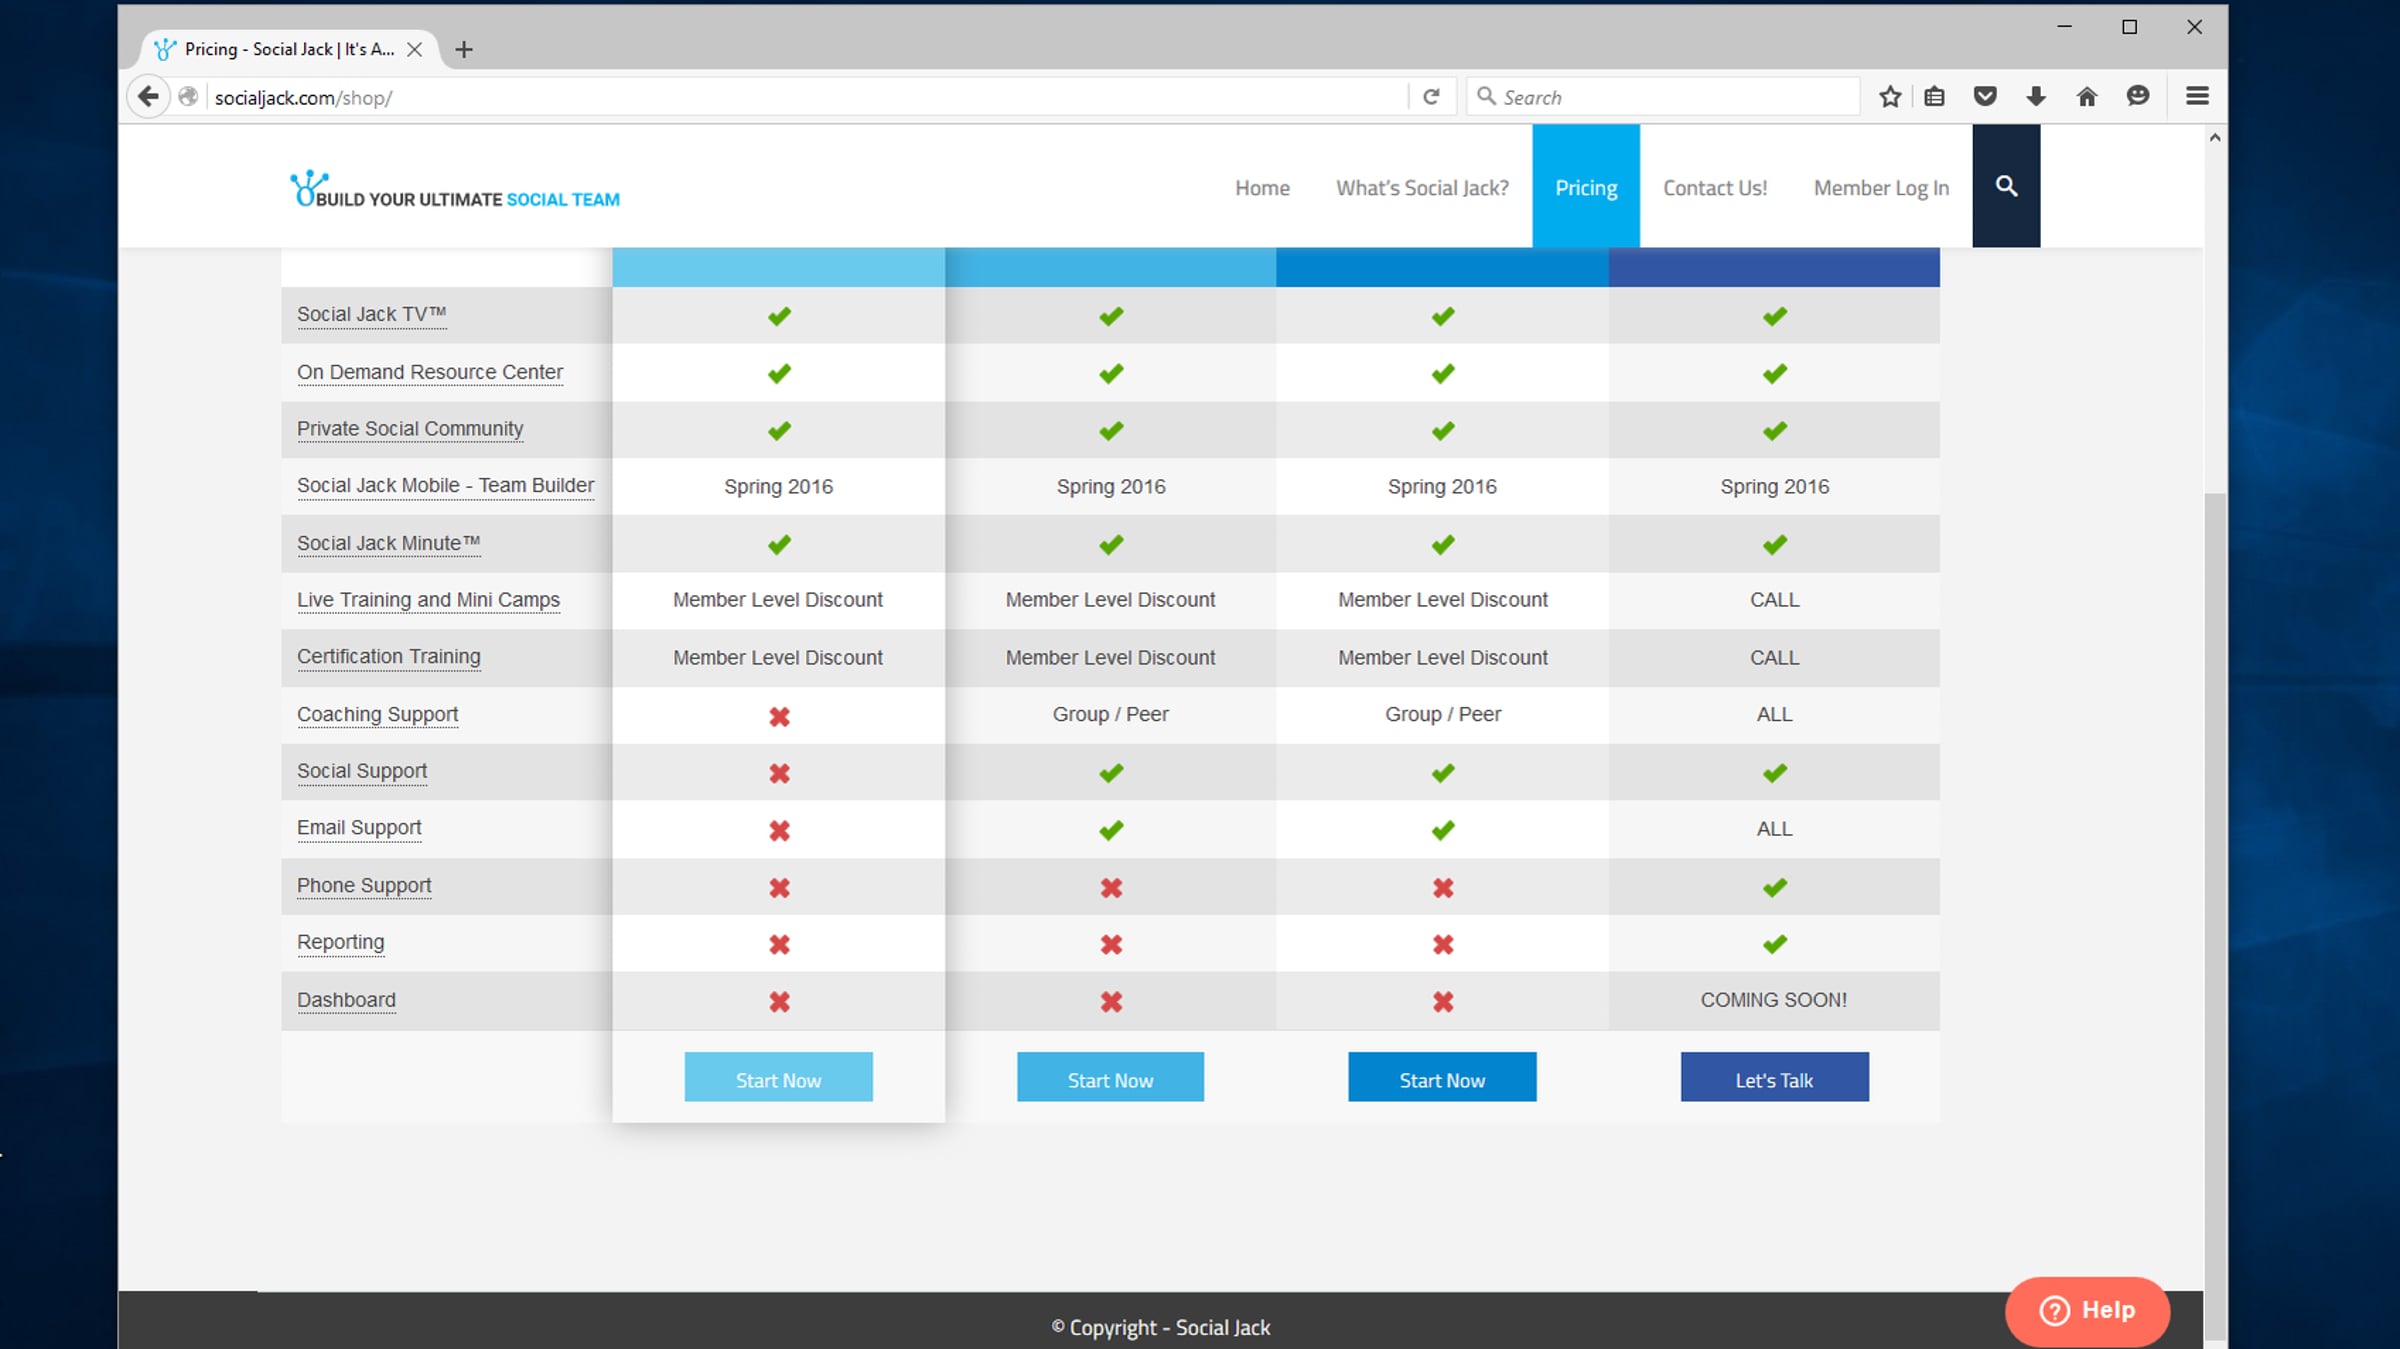Image resolution: width=2400 pixels, height=1349 pixels.
Task: Open Firefox hamburger menu
Action: click(x=2197, y=97)
